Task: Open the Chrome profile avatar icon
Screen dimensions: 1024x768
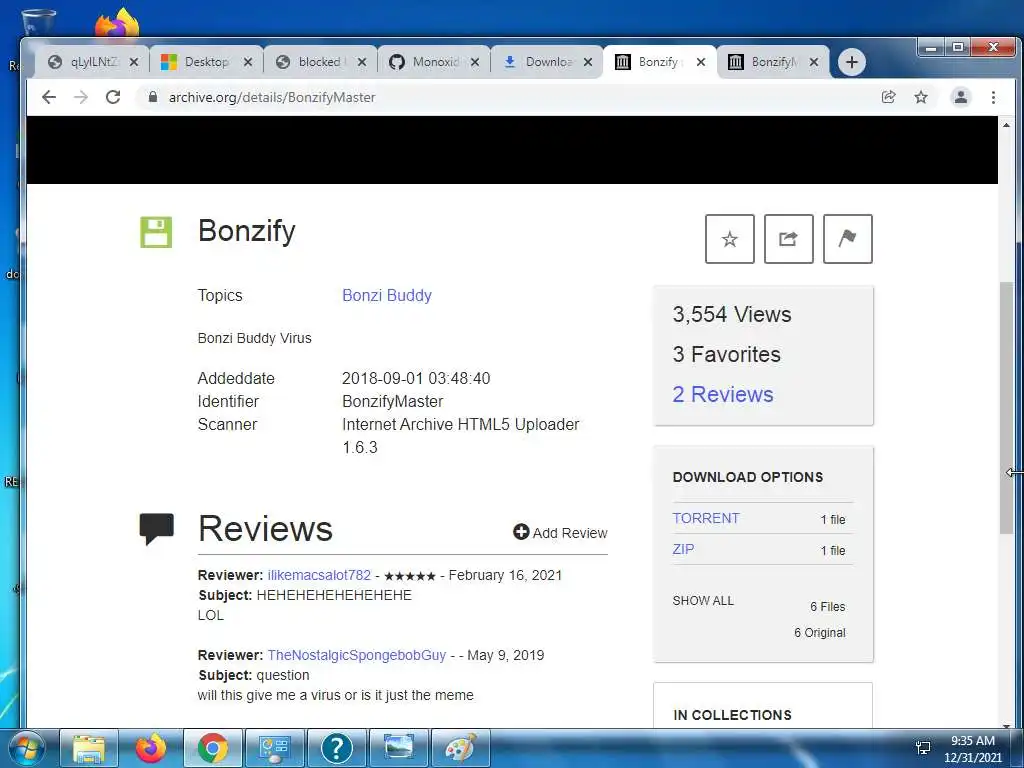Action: [961, 97]
